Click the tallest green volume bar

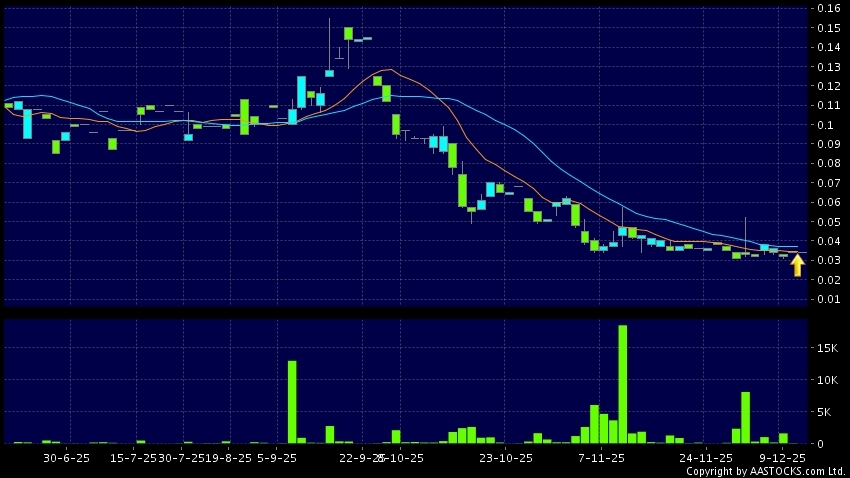click(x=622, y=384)
